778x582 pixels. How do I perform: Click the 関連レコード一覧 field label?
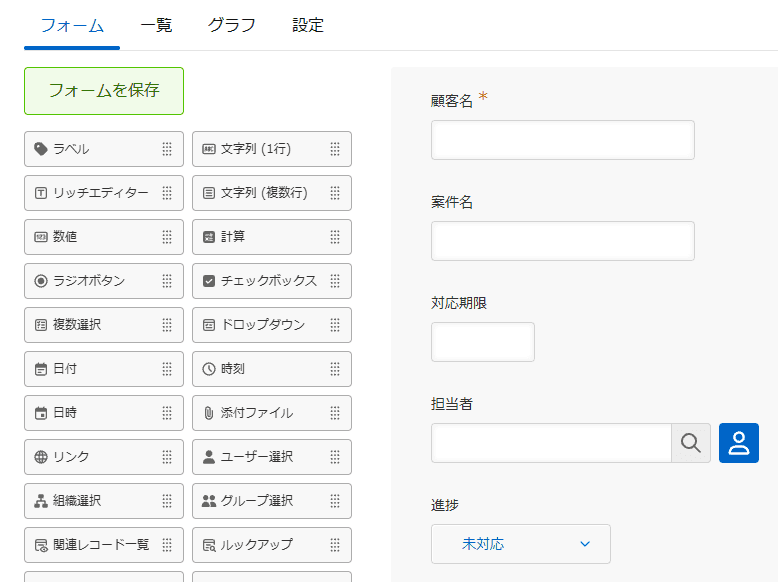coord(101,545)
